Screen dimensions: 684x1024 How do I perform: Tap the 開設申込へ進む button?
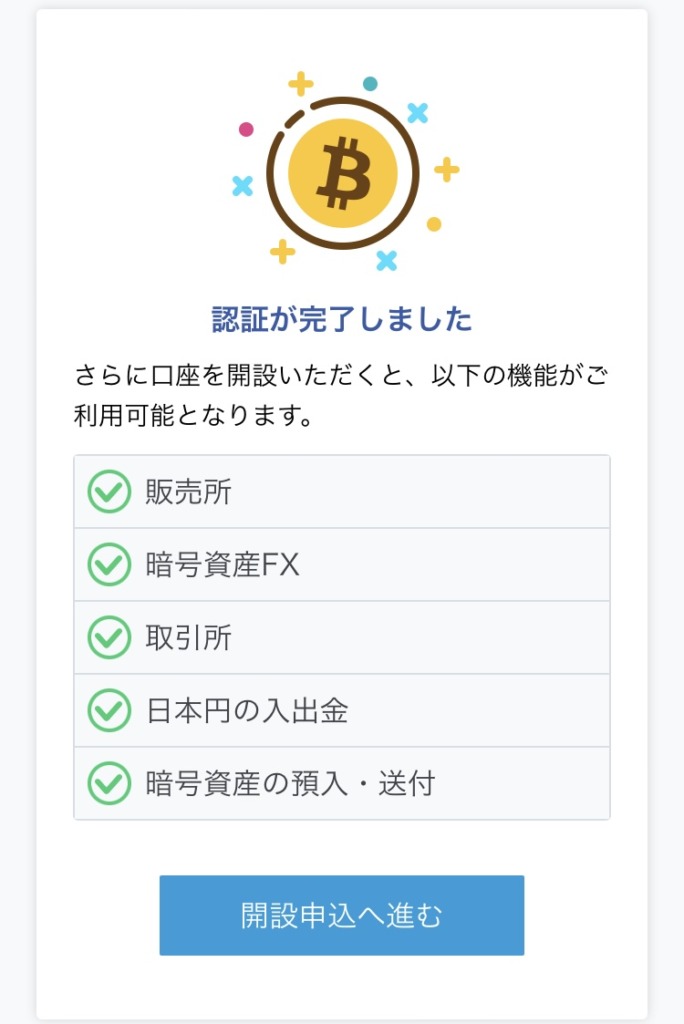[342, 915]
